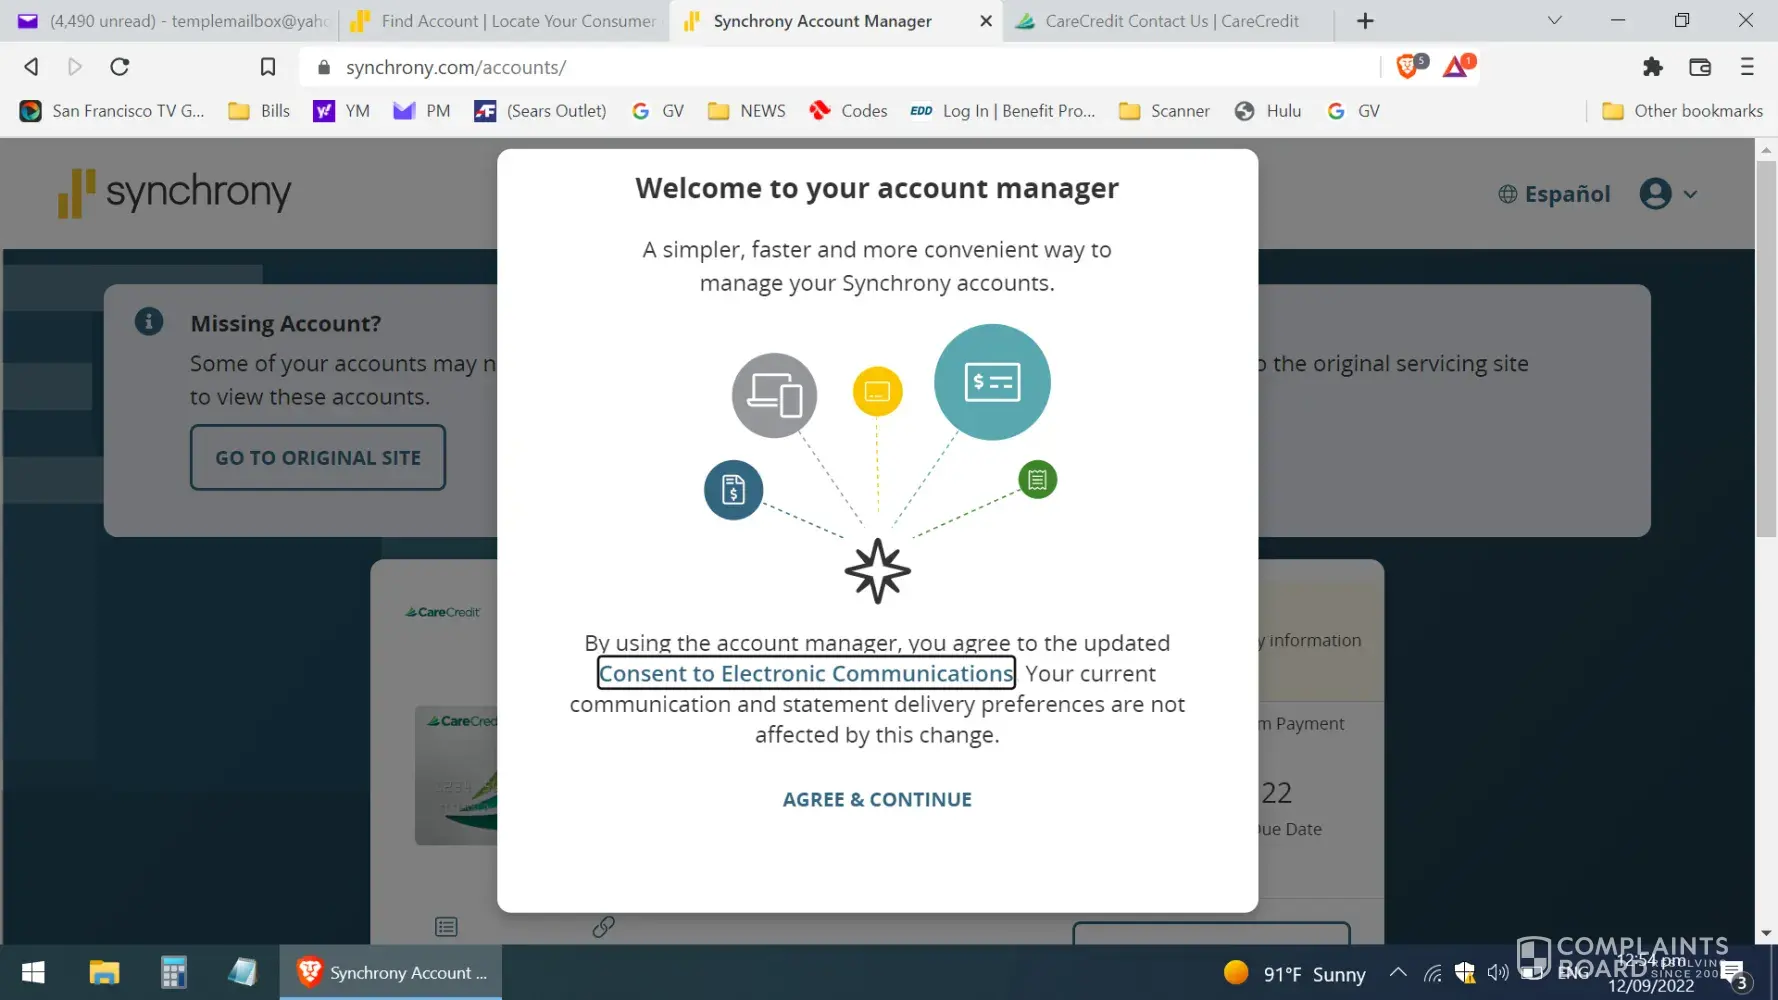The image size is (1778, 1000).
Task: Open the San Francisco TV bookmark
Action: click(x=112, y=111)
